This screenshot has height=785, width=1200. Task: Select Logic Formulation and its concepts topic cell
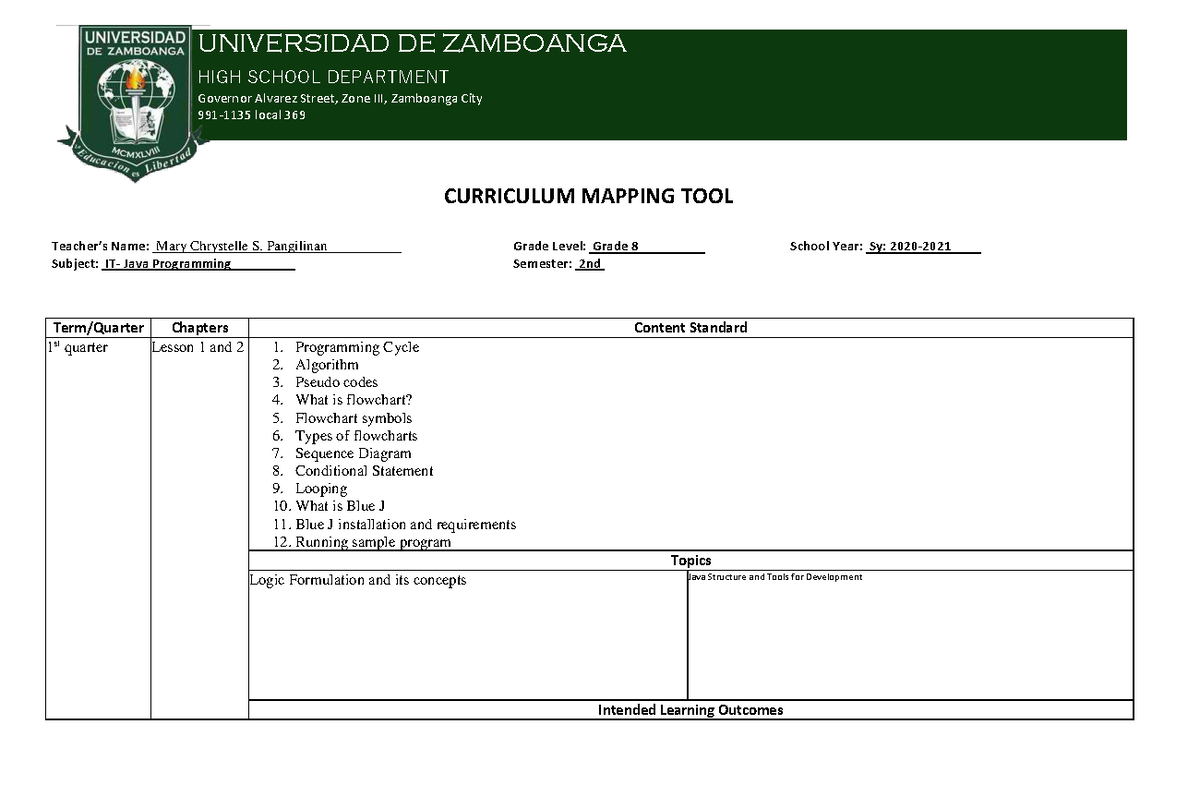coord(359,579)
